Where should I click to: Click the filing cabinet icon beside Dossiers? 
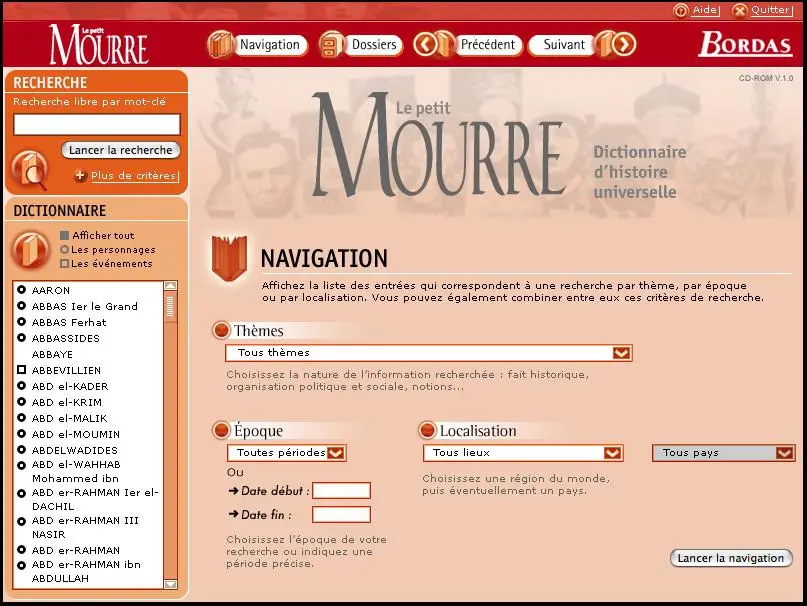331,45
